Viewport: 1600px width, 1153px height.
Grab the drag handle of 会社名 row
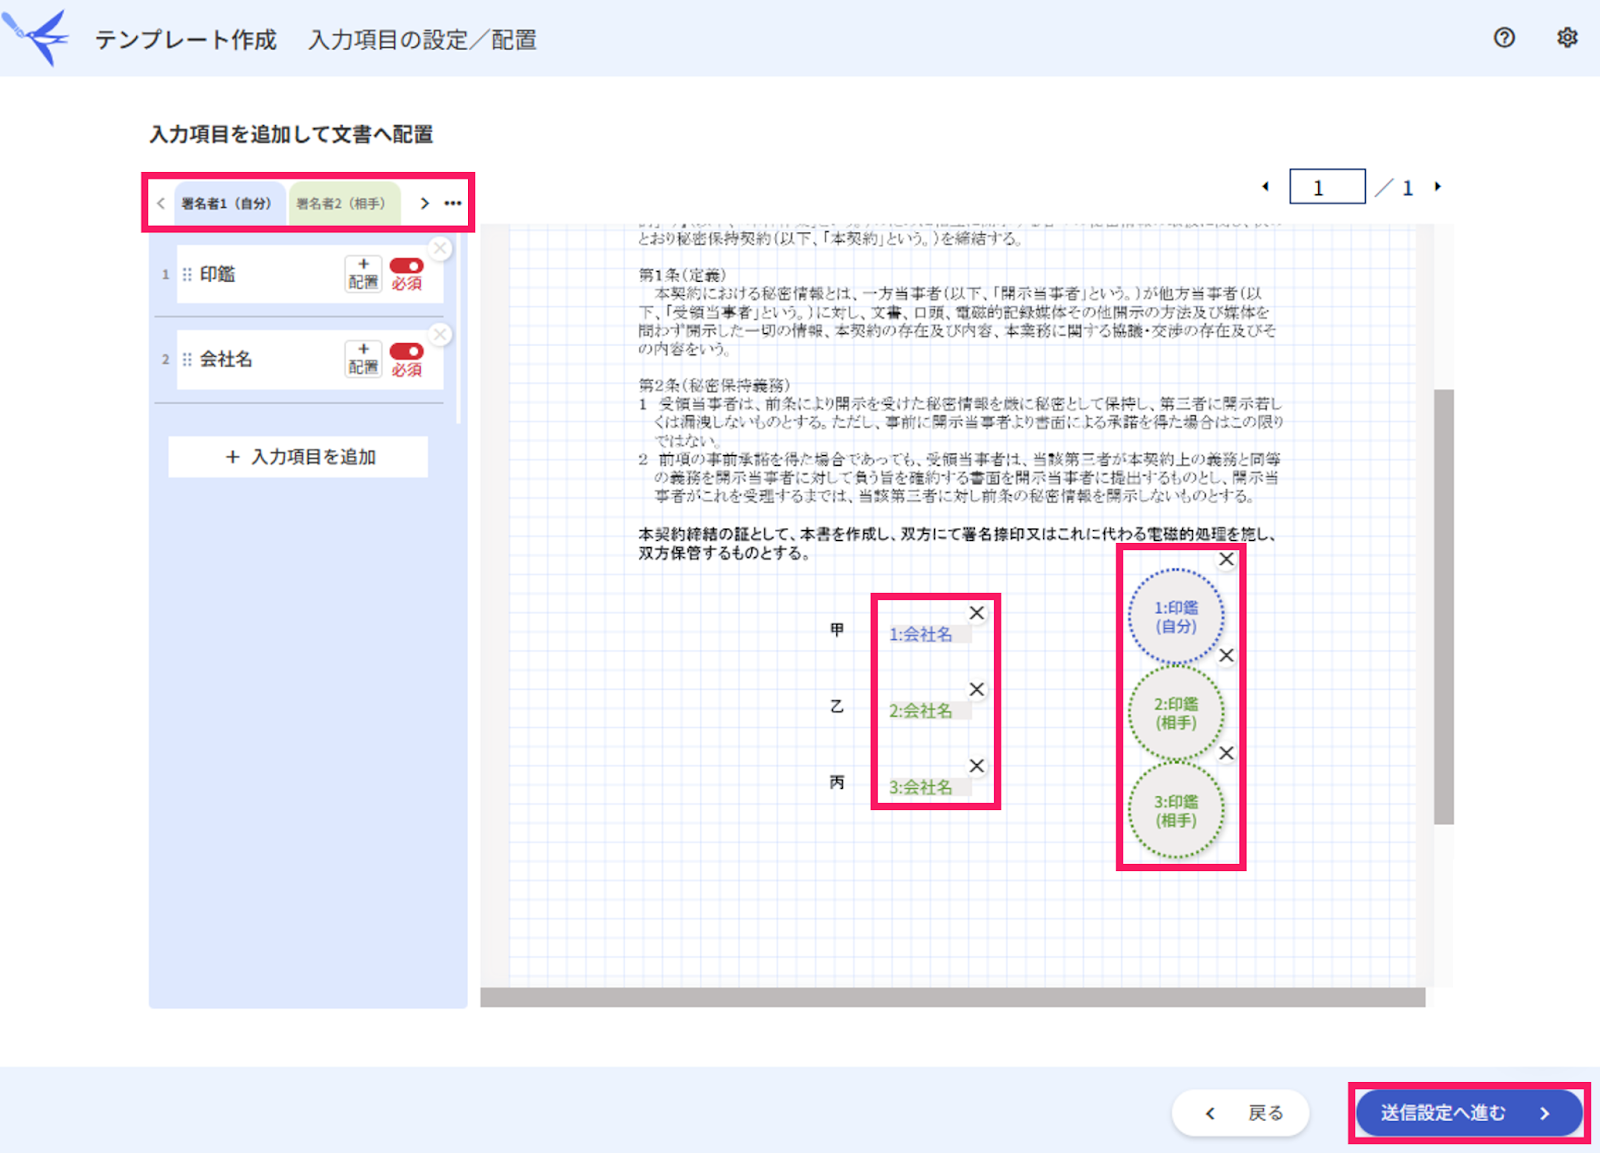(187, 359)
